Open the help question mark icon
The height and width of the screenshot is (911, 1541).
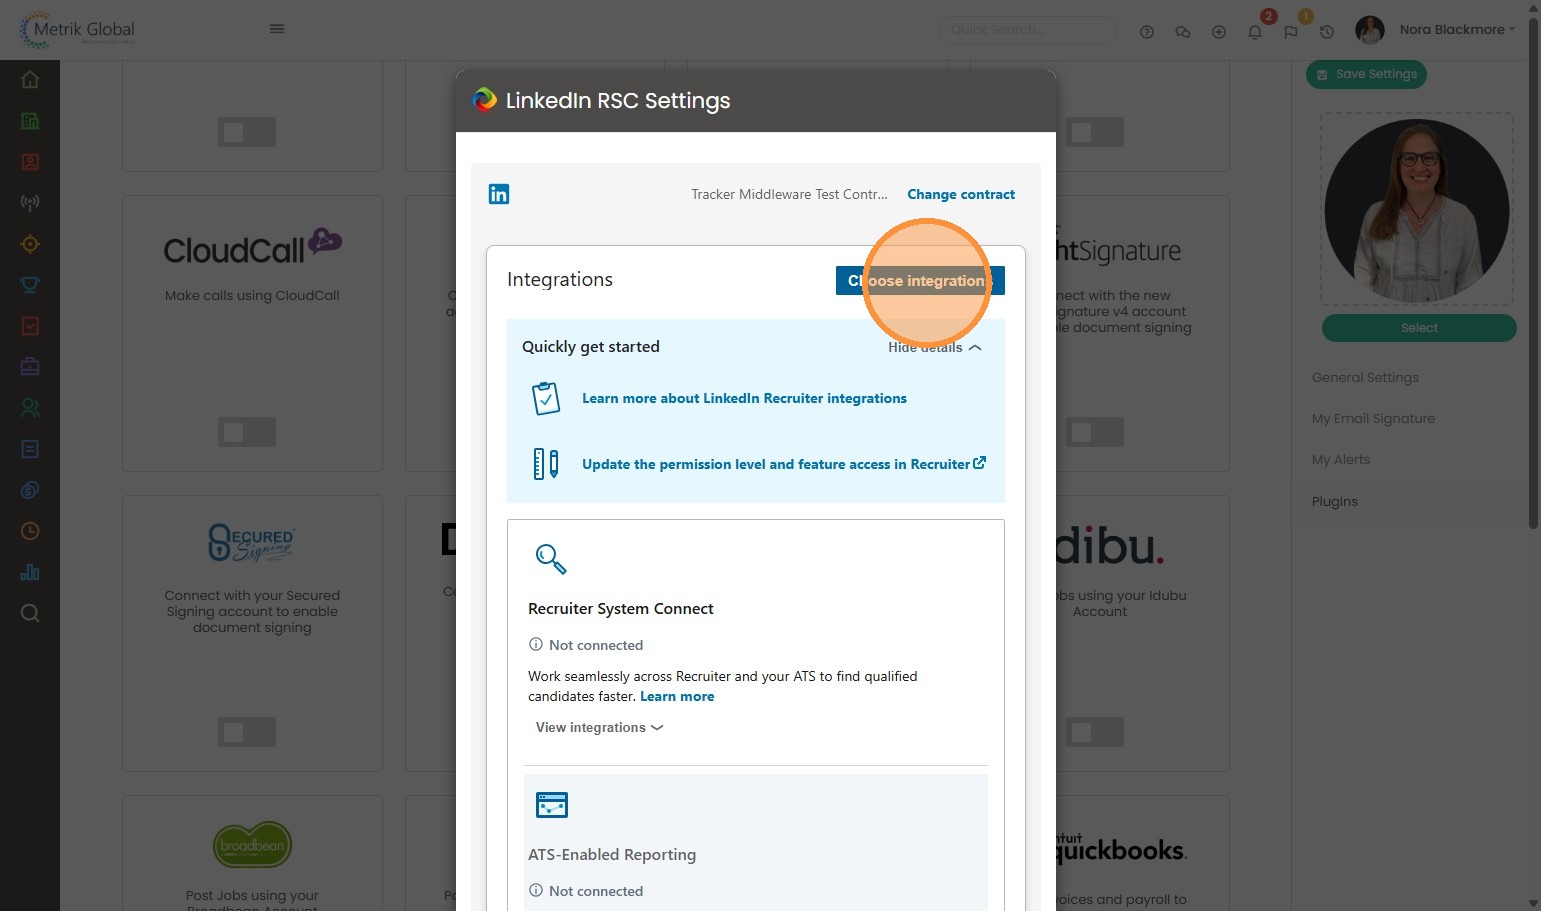(1147, 32)
